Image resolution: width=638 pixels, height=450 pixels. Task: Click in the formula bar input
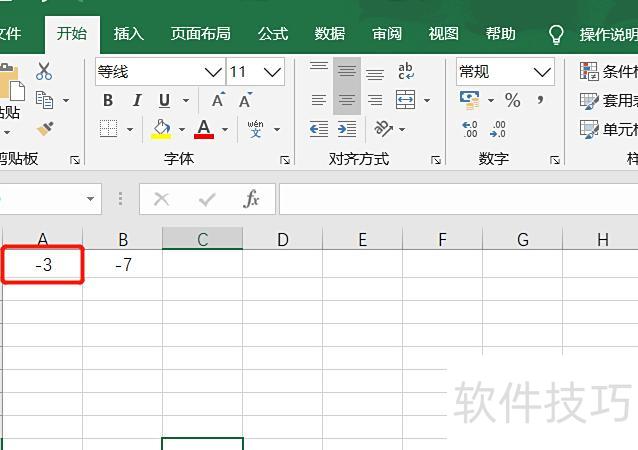[x=459, y=199]
